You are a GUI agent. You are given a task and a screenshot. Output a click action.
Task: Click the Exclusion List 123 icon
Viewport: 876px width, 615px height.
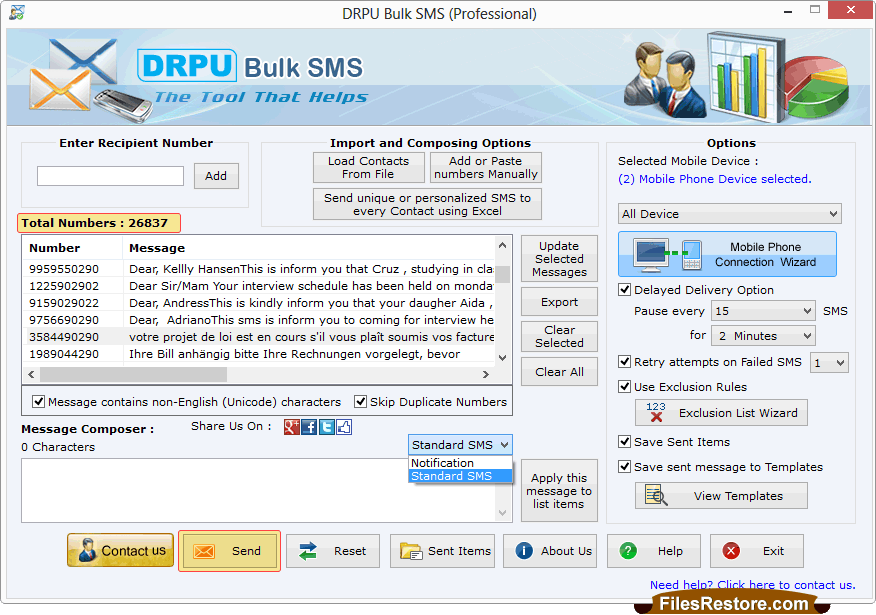click(x=656, y=412)
